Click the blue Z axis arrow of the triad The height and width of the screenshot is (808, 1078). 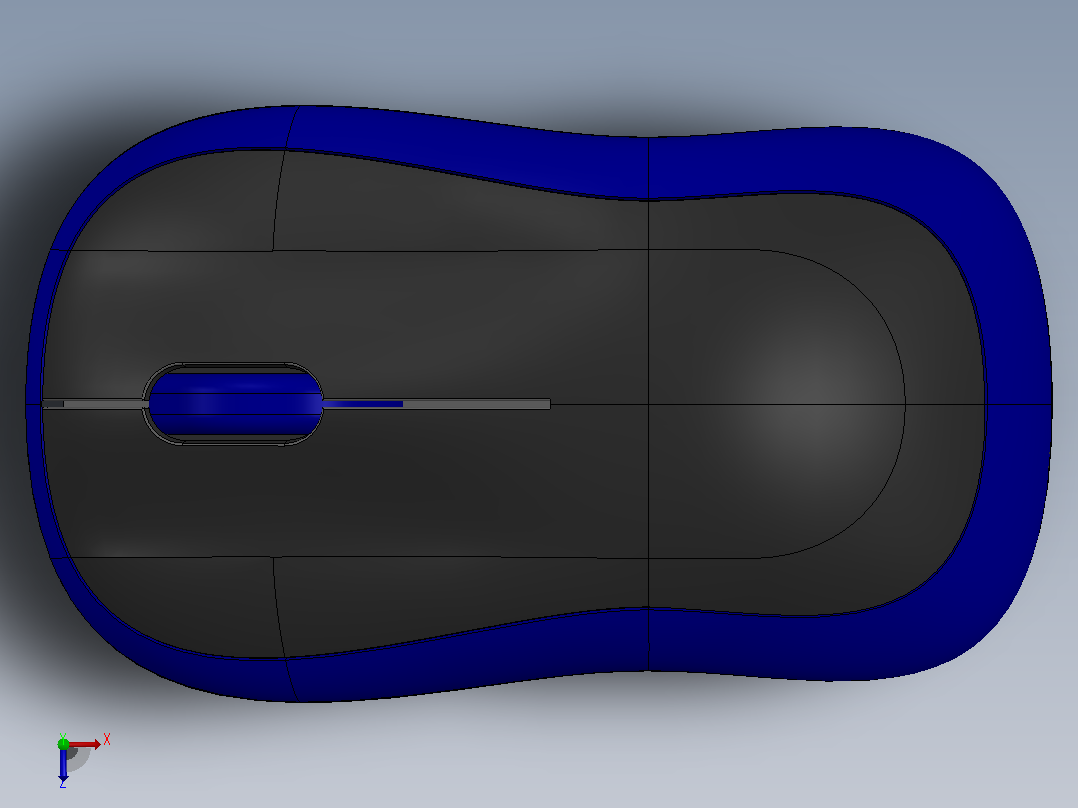[x=63, y=765]
